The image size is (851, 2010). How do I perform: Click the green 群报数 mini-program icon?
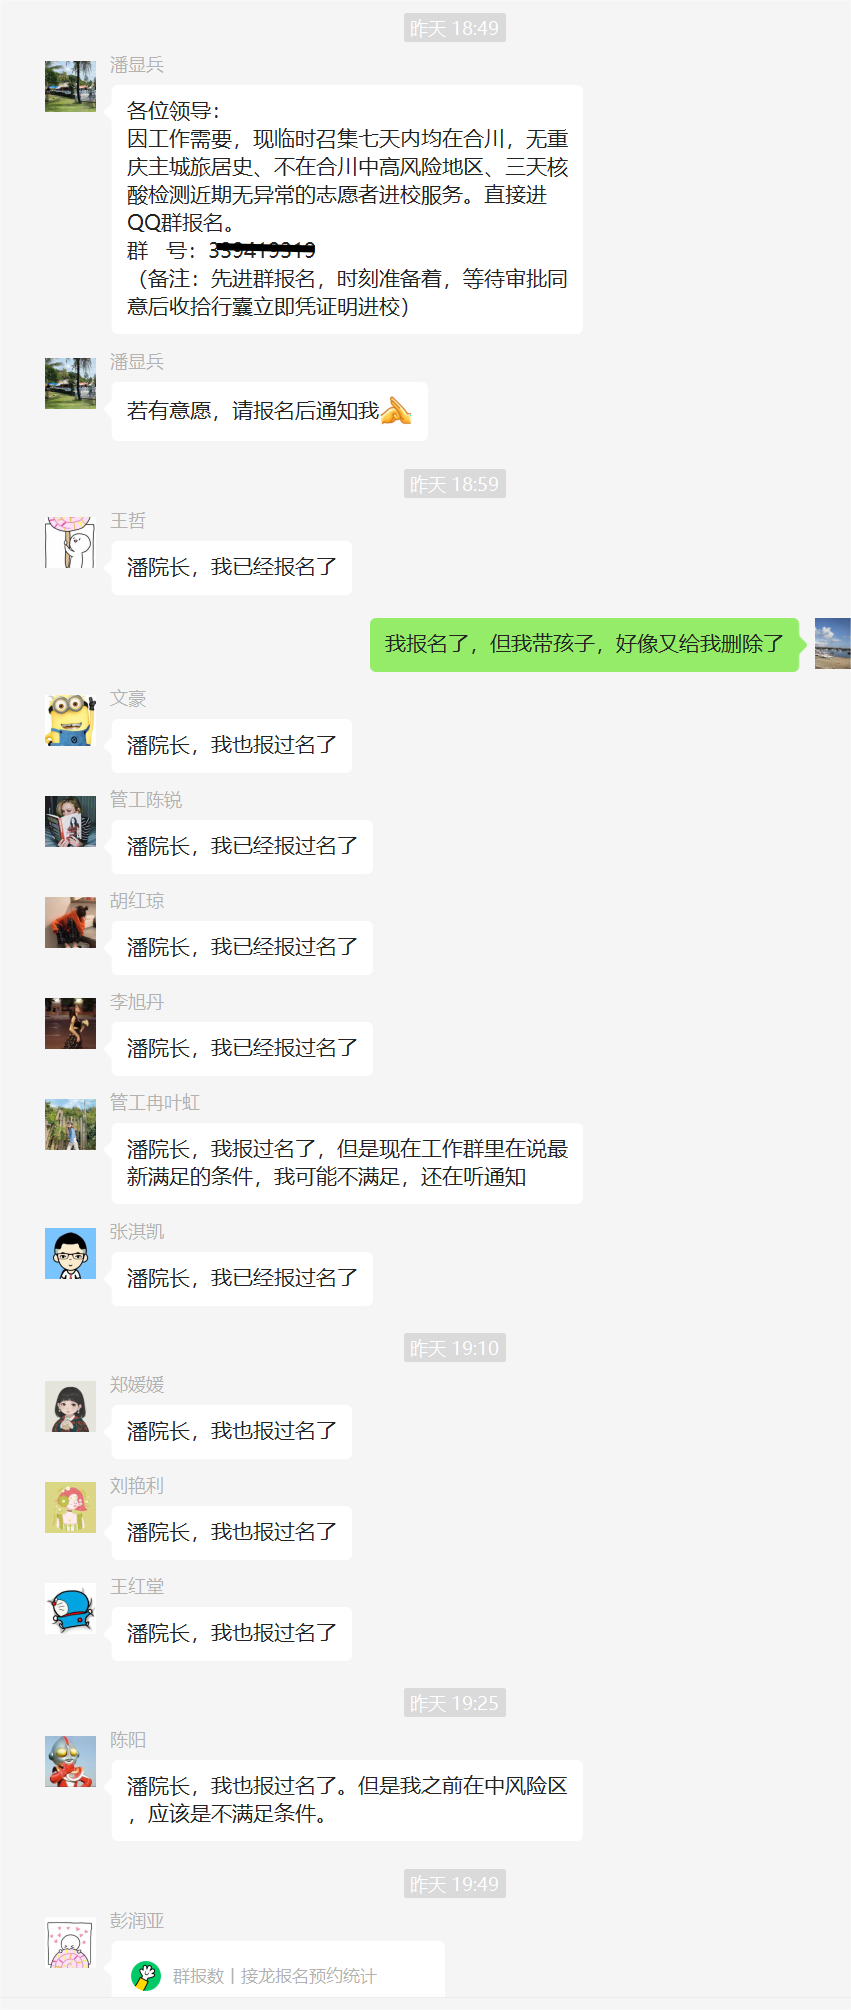[x=146, y=1976]
